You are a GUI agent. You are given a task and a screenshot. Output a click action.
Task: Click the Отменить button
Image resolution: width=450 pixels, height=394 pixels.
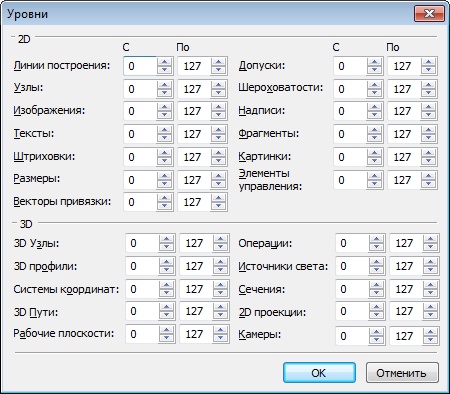coord(402,373)
